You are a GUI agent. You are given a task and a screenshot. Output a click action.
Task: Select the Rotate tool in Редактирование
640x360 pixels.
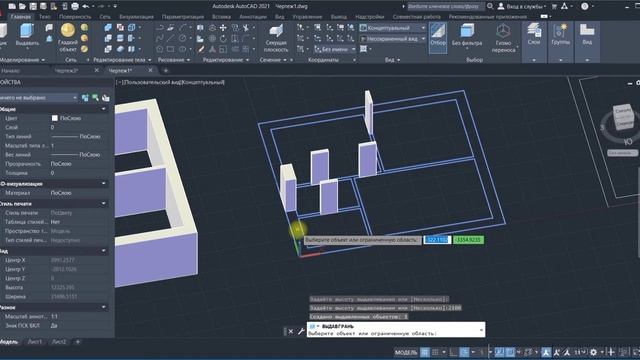pyautogui.click(x=223, y=39)
